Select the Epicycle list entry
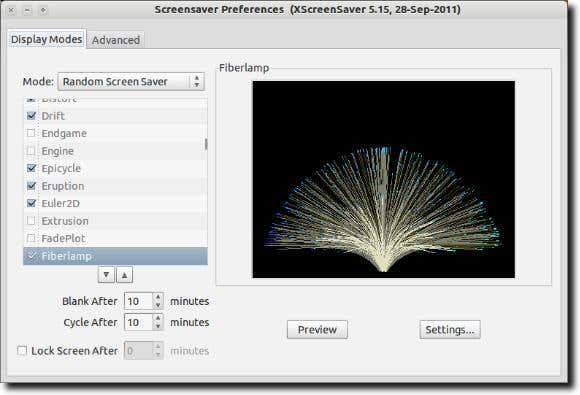 click(115, 168)
